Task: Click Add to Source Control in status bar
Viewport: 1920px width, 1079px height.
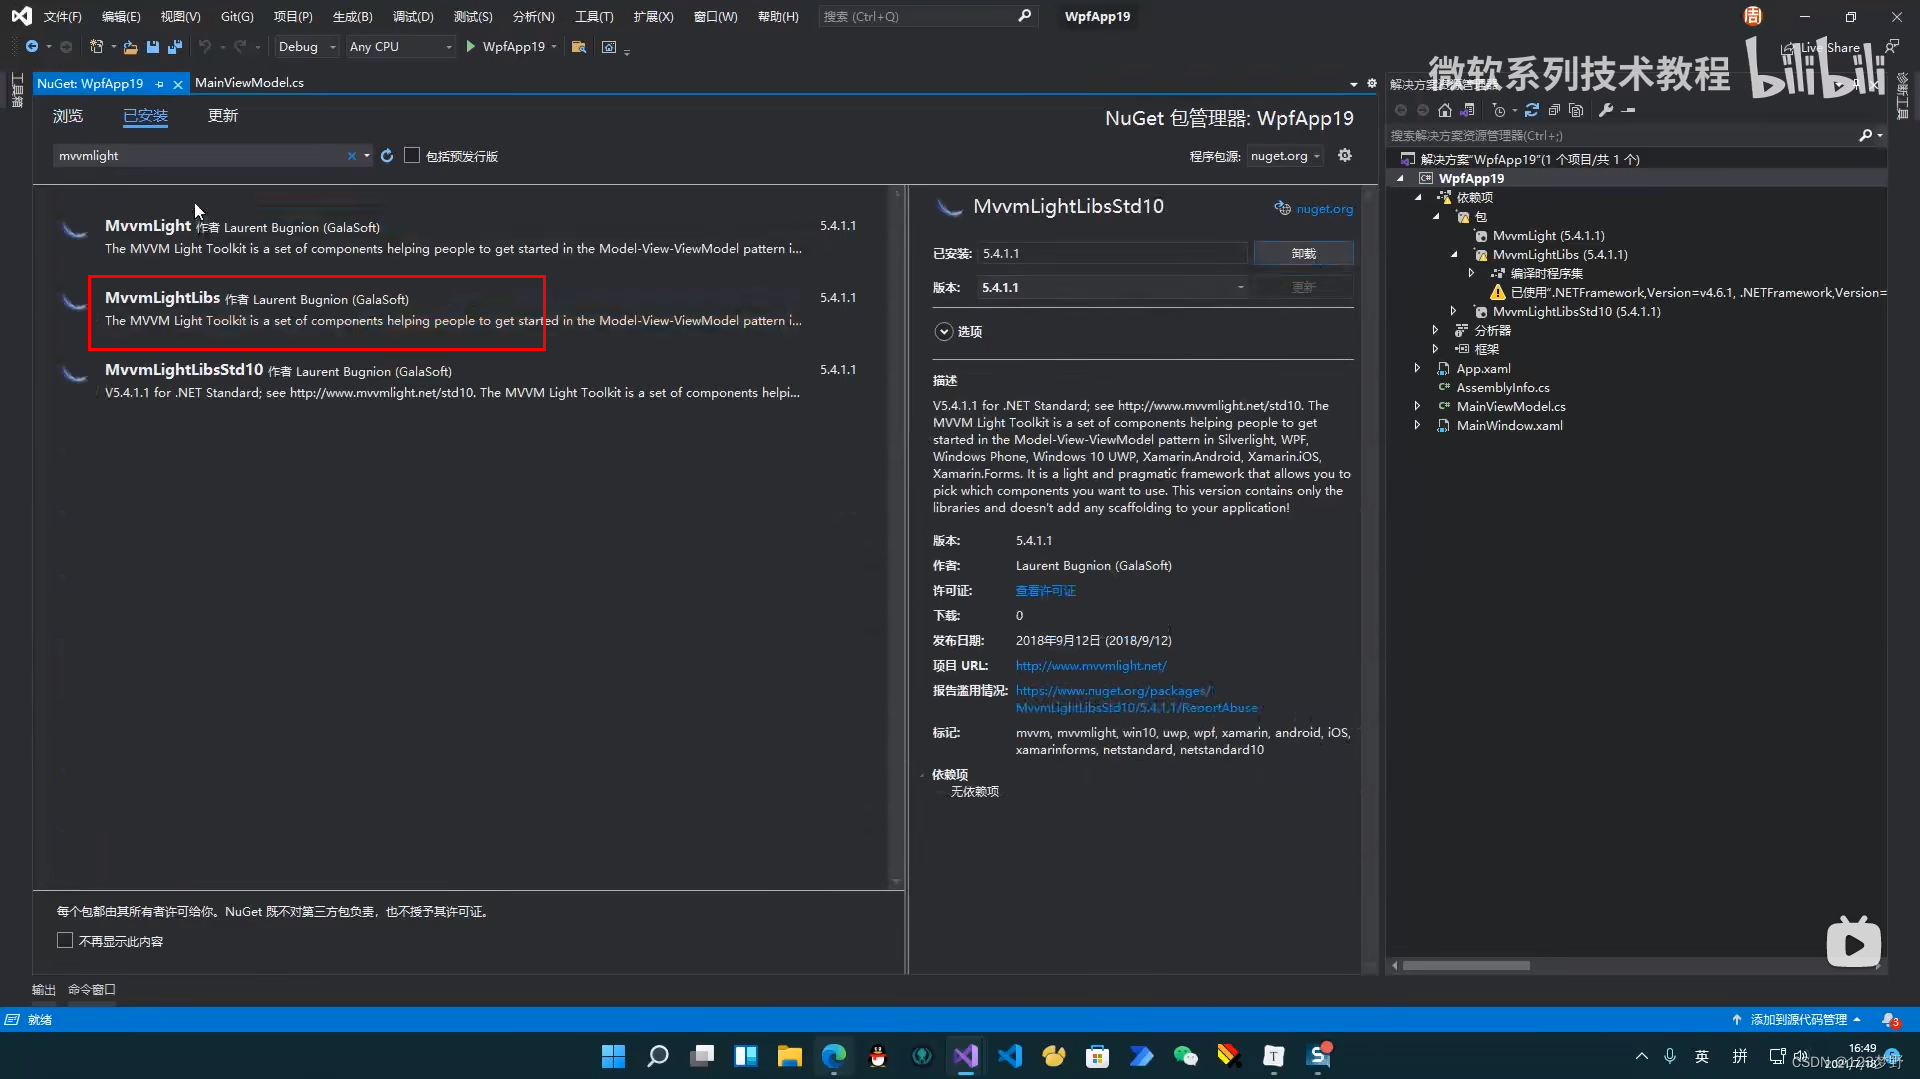Action: pyautogui.click(x=1797, y=1020)
